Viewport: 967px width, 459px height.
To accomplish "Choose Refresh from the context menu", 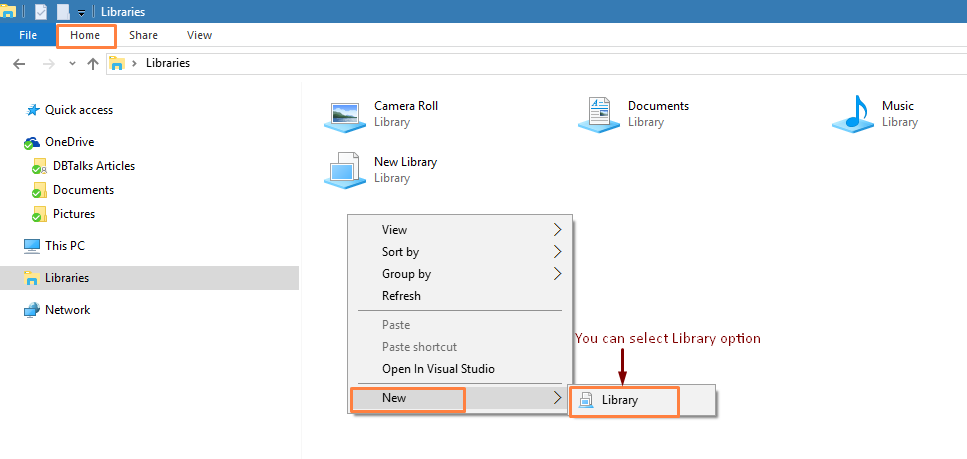I will pos(401,296).
